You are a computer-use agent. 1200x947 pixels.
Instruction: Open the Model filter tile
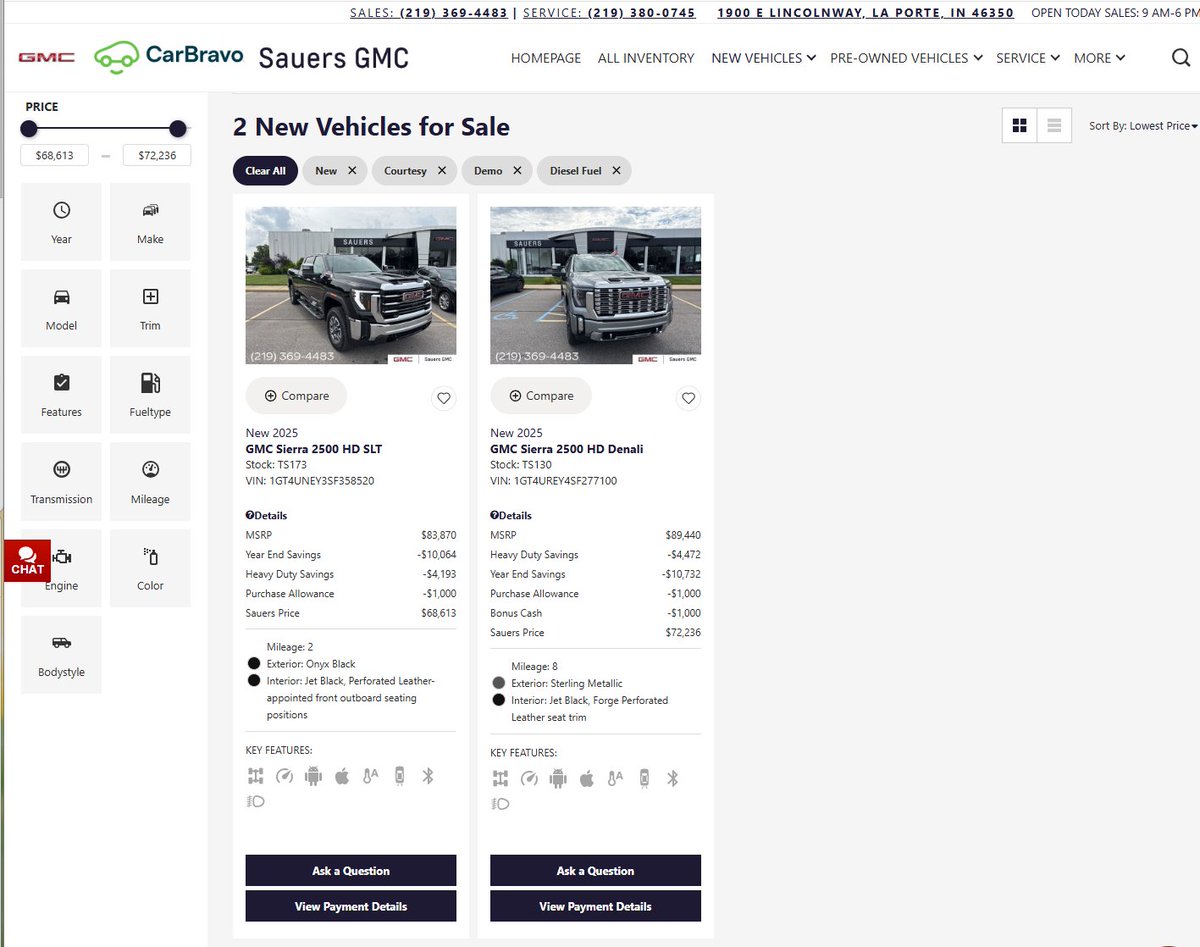click(62, 309)
